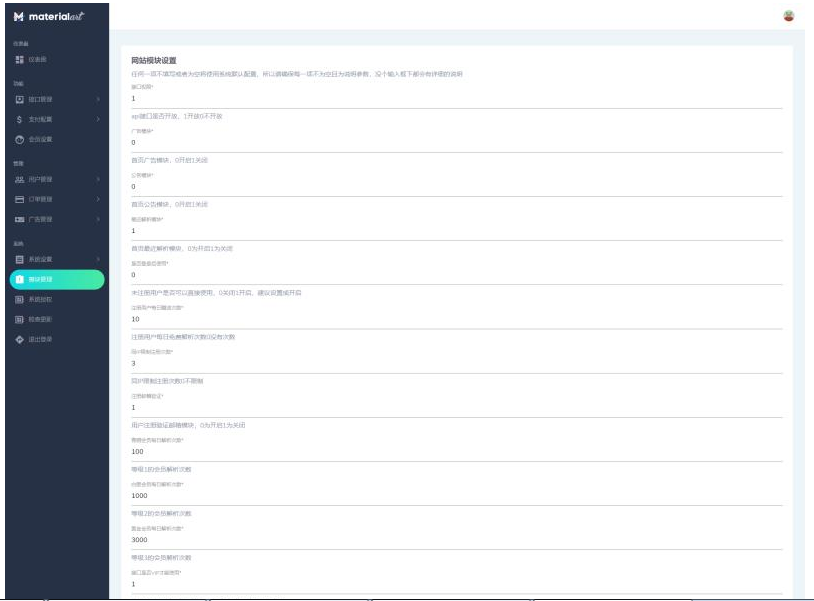Image resolution: width=814 pixels, height=601 pixels.
Task: Expand the 接口管理 submenu chevron
Action: click(97, 99)
